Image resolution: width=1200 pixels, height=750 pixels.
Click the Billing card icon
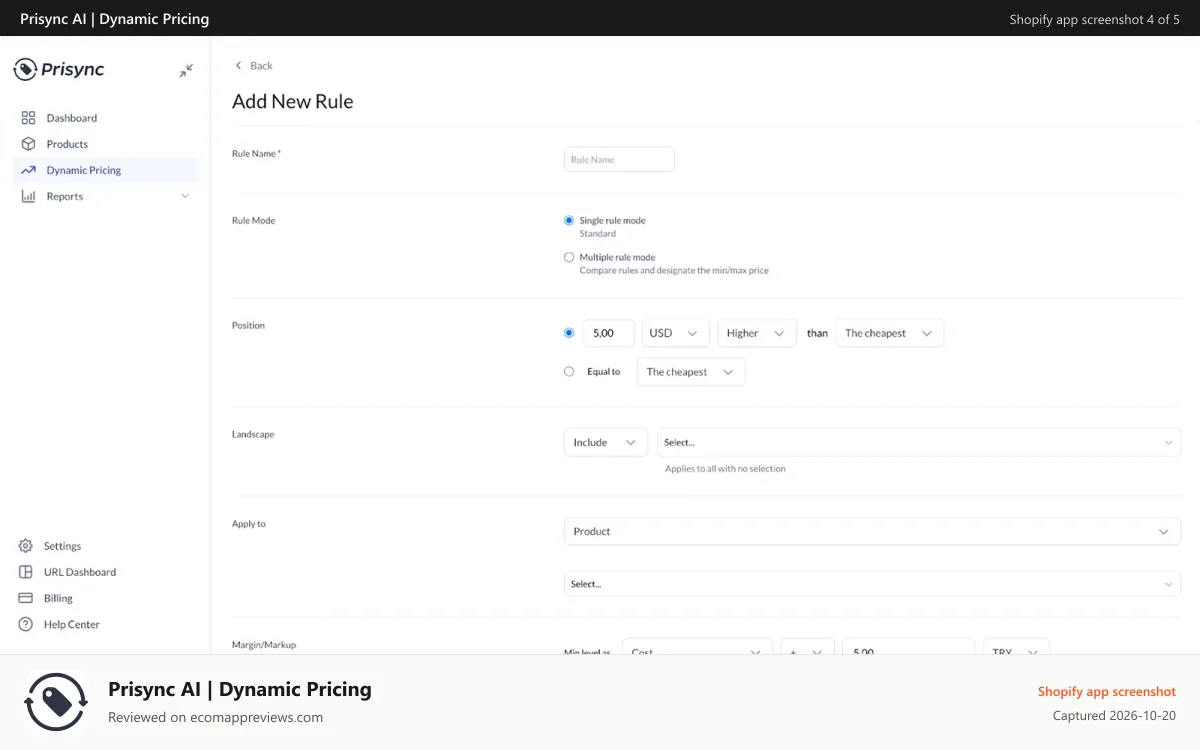coord(26,598)
